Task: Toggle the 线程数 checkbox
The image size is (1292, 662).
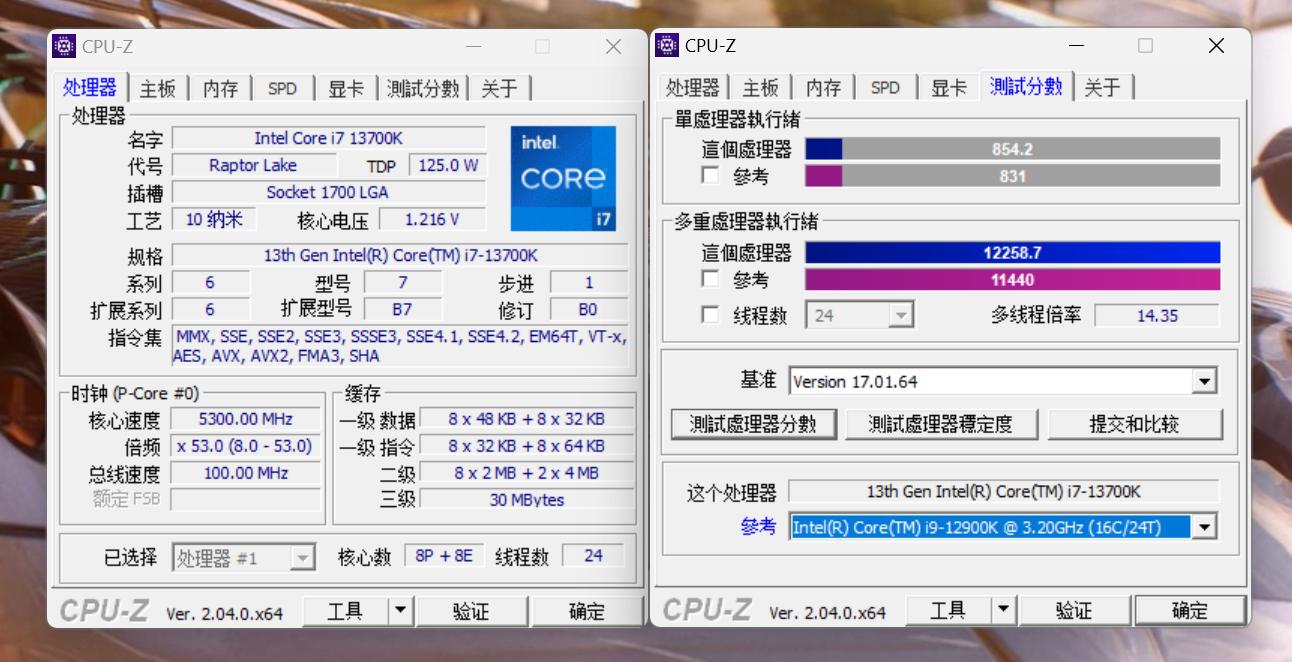Action: [712, 314]
